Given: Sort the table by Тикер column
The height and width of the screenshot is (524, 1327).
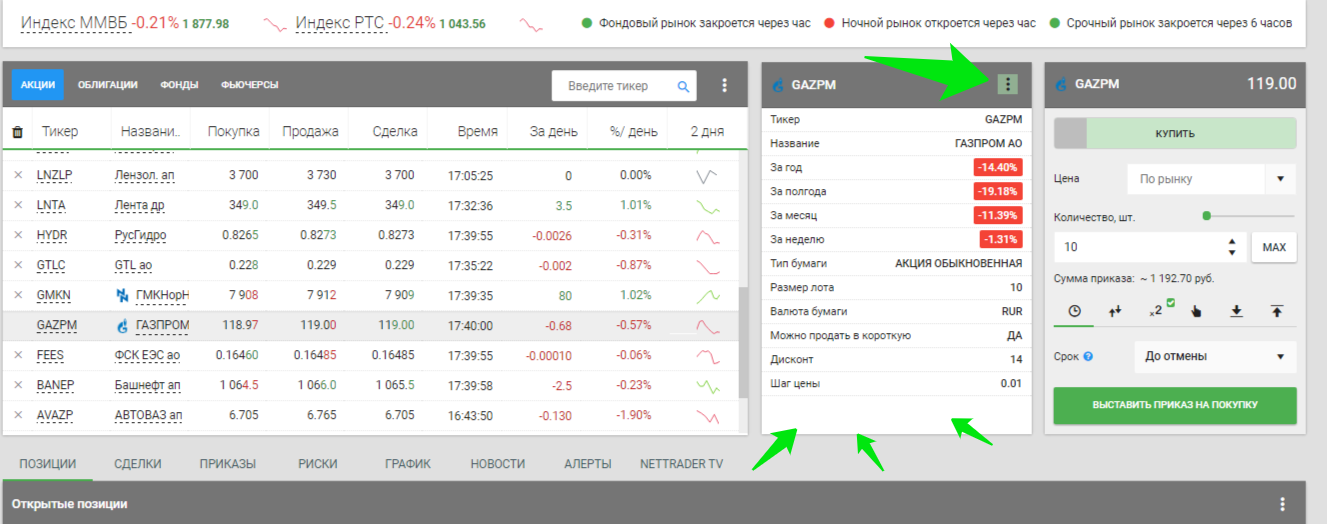Looking at the screenshot, I should tap(60, 131).
